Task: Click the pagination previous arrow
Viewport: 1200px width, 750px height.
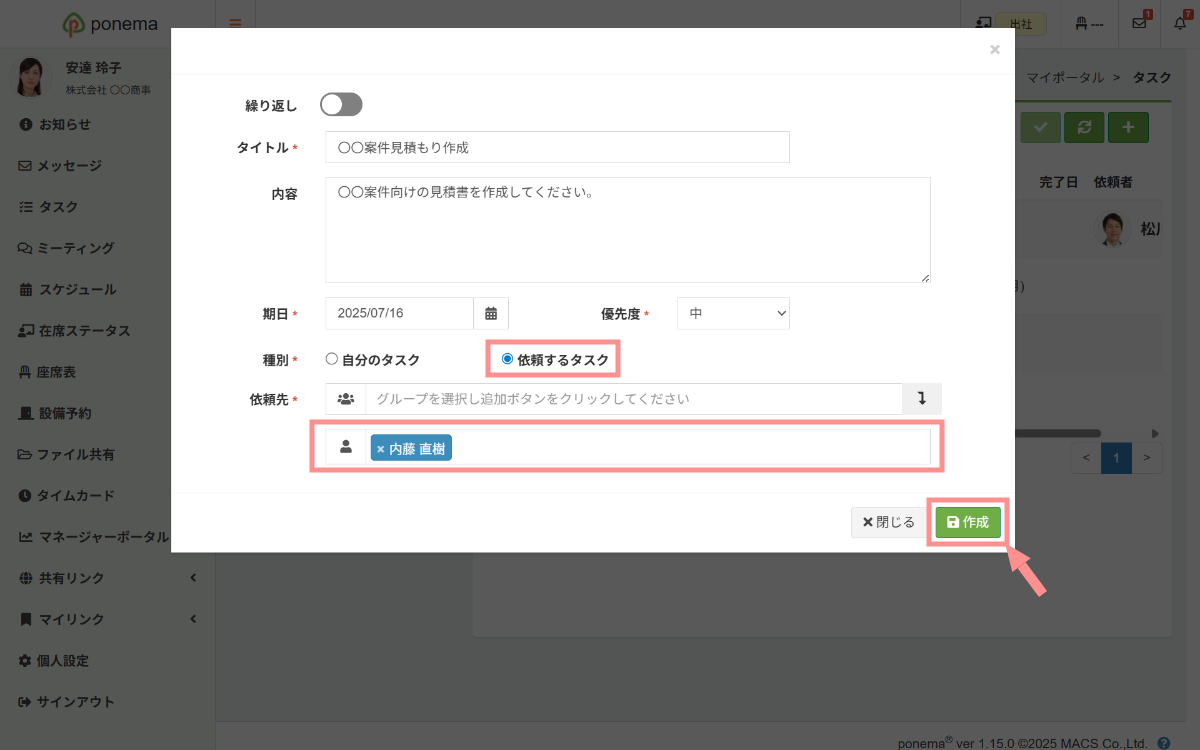Action: [1086, 458]
